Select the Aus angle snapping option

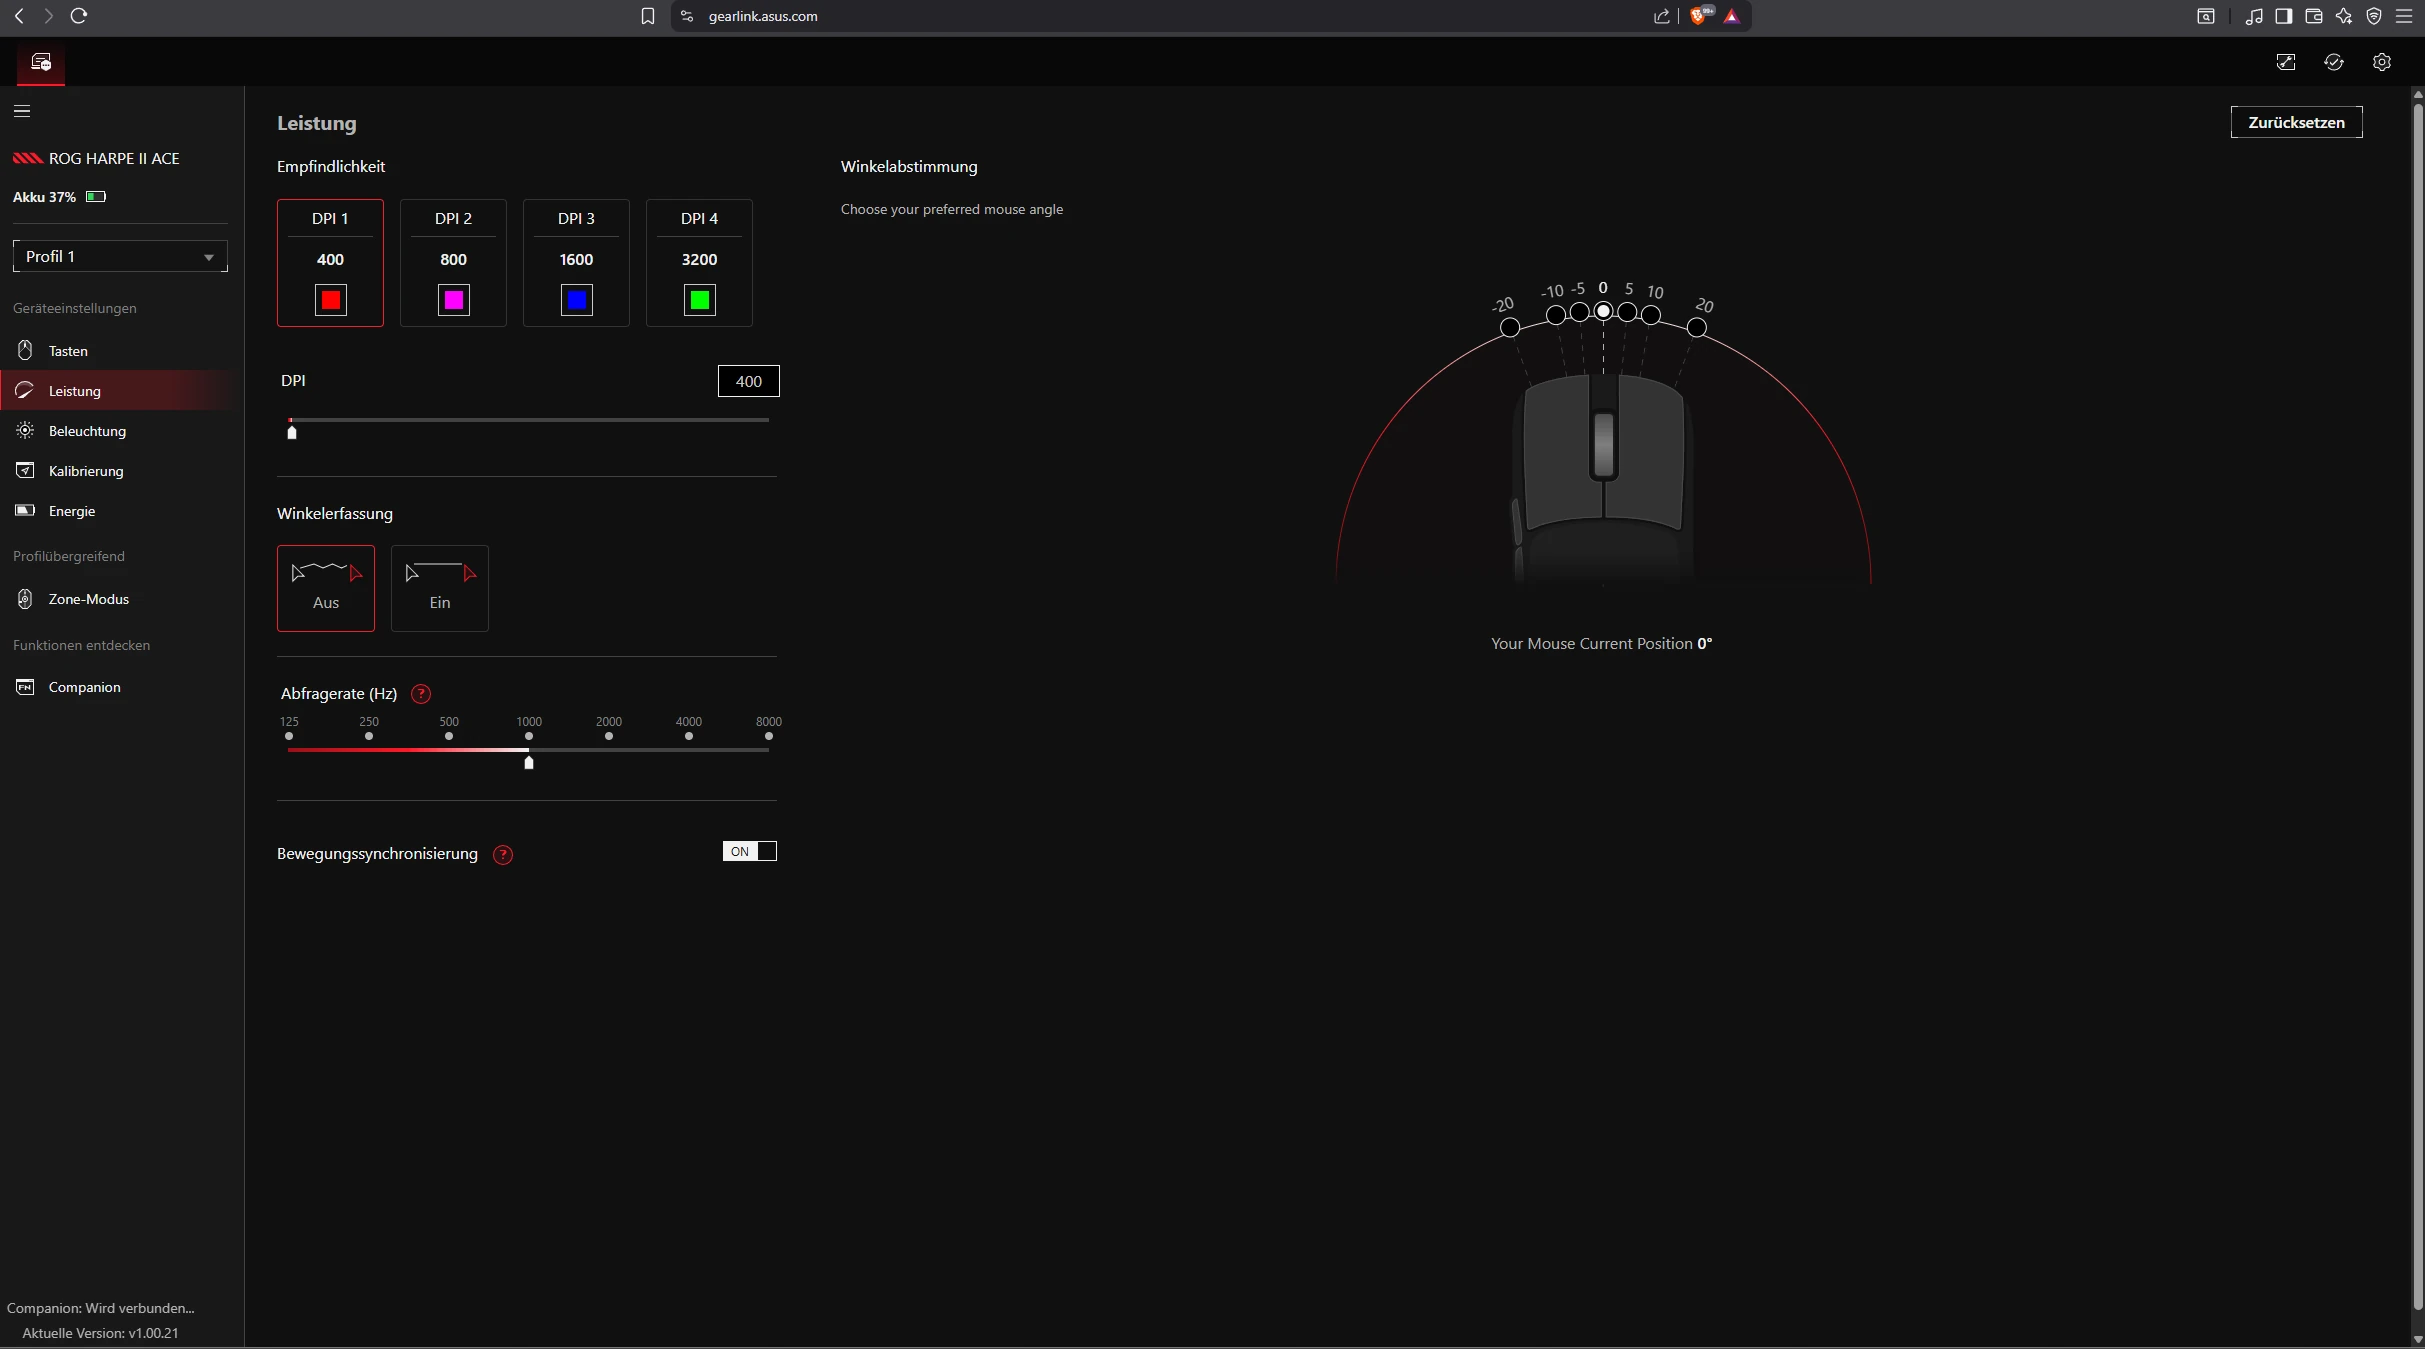326,588
